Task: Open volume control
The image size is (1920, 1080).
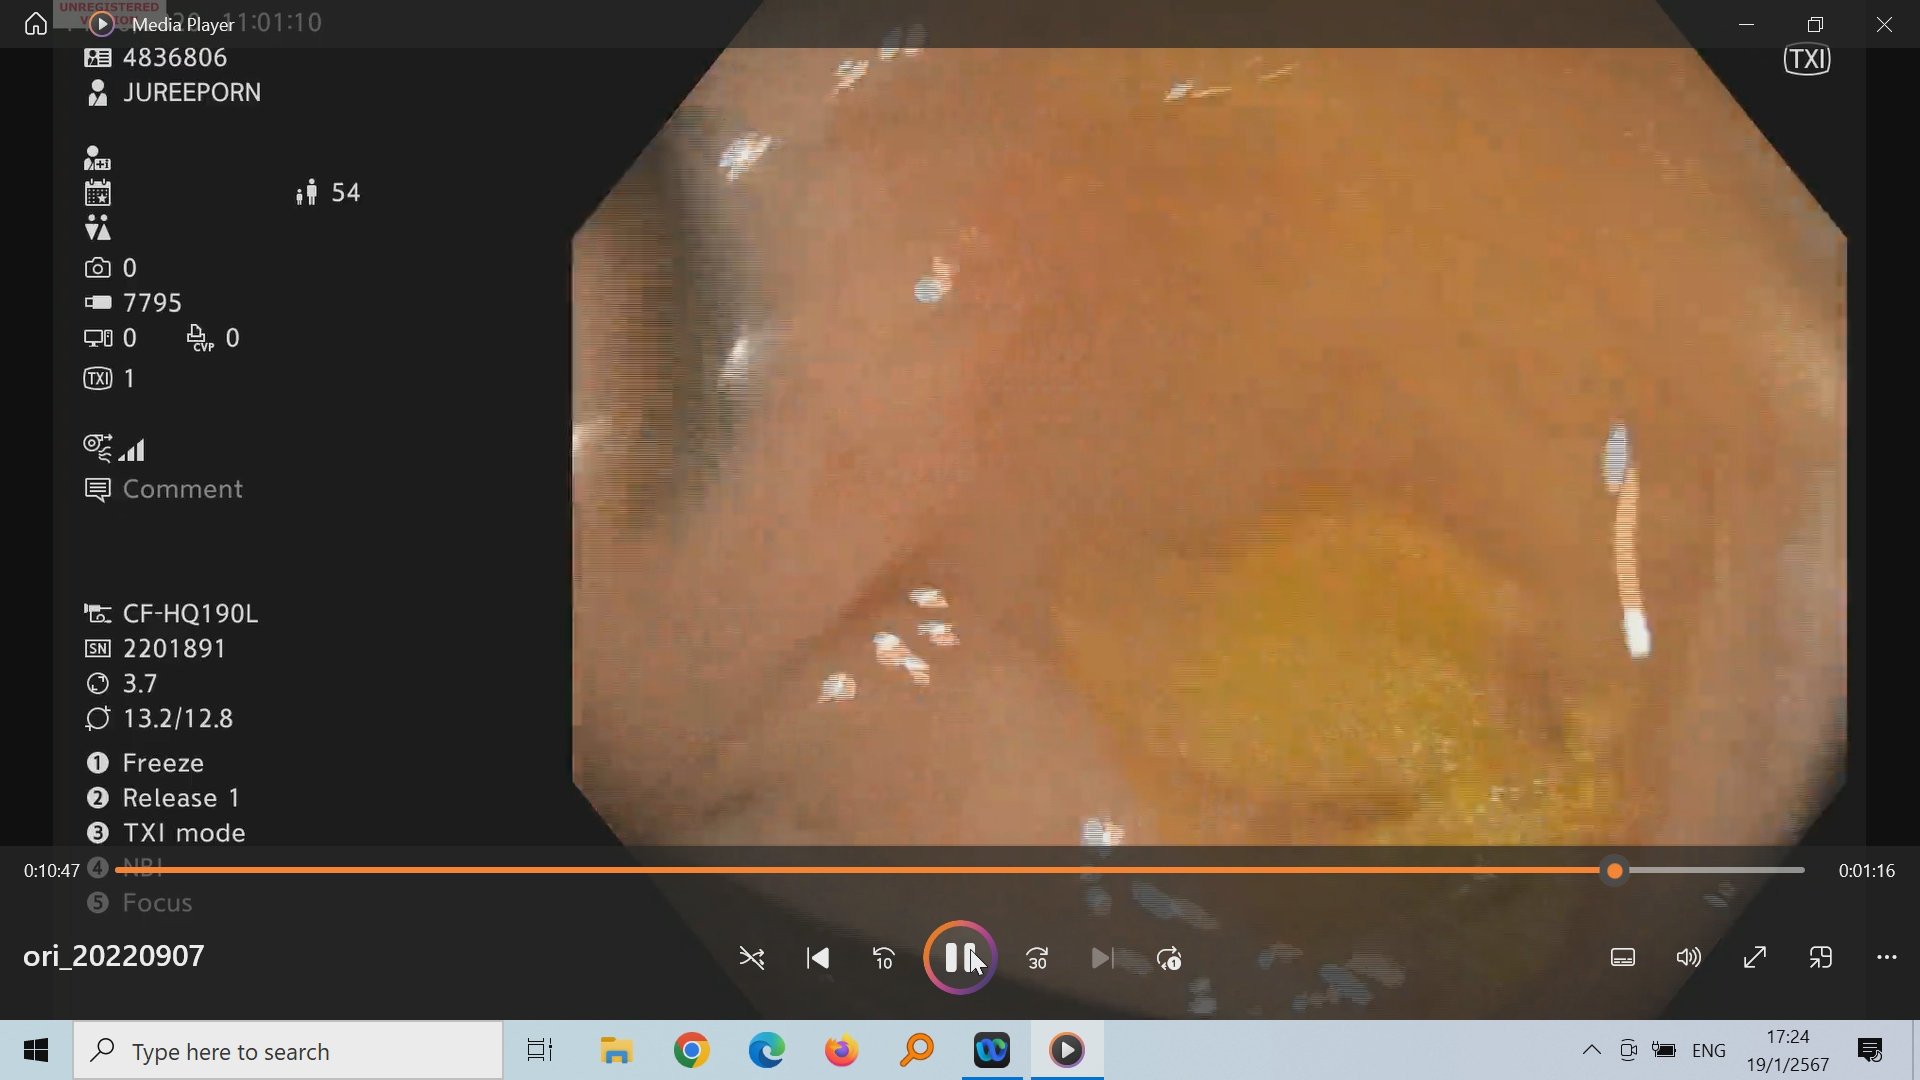Action: pyautogui.click(x=1689, y=958)
